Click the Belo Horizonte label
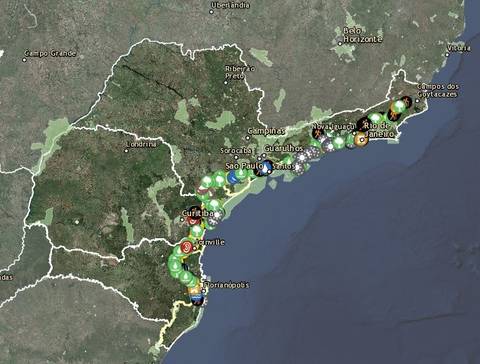The image size is (480, 364). [x=362, y=35]
